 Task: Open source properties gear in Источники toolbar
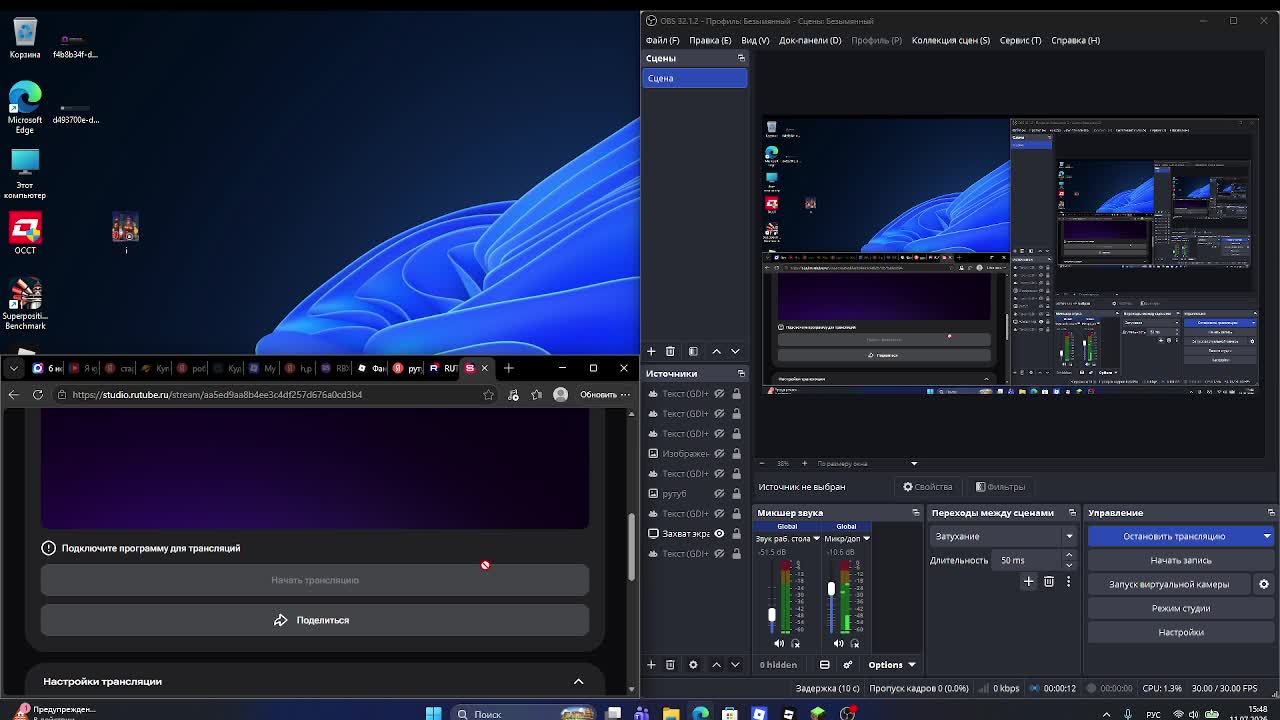pyautogui.click(x=693, y=664)
